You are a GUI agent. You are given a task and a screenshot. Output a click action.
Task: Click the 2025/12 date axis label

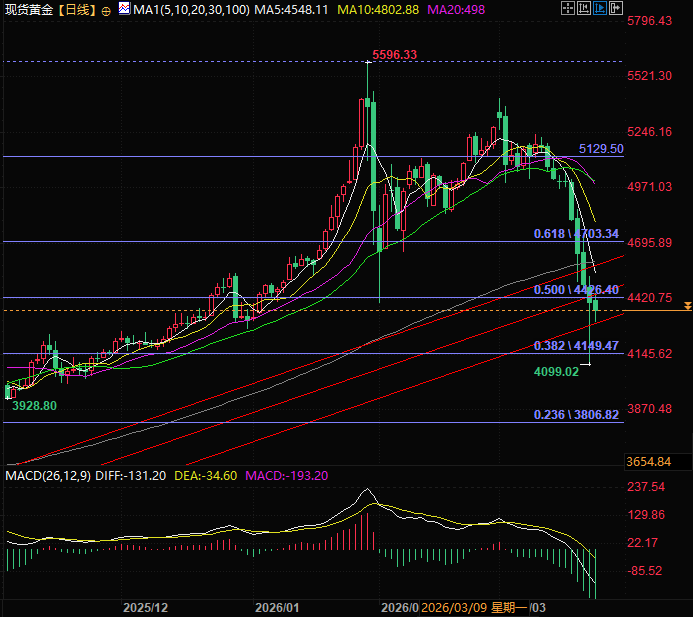[145, 608]
